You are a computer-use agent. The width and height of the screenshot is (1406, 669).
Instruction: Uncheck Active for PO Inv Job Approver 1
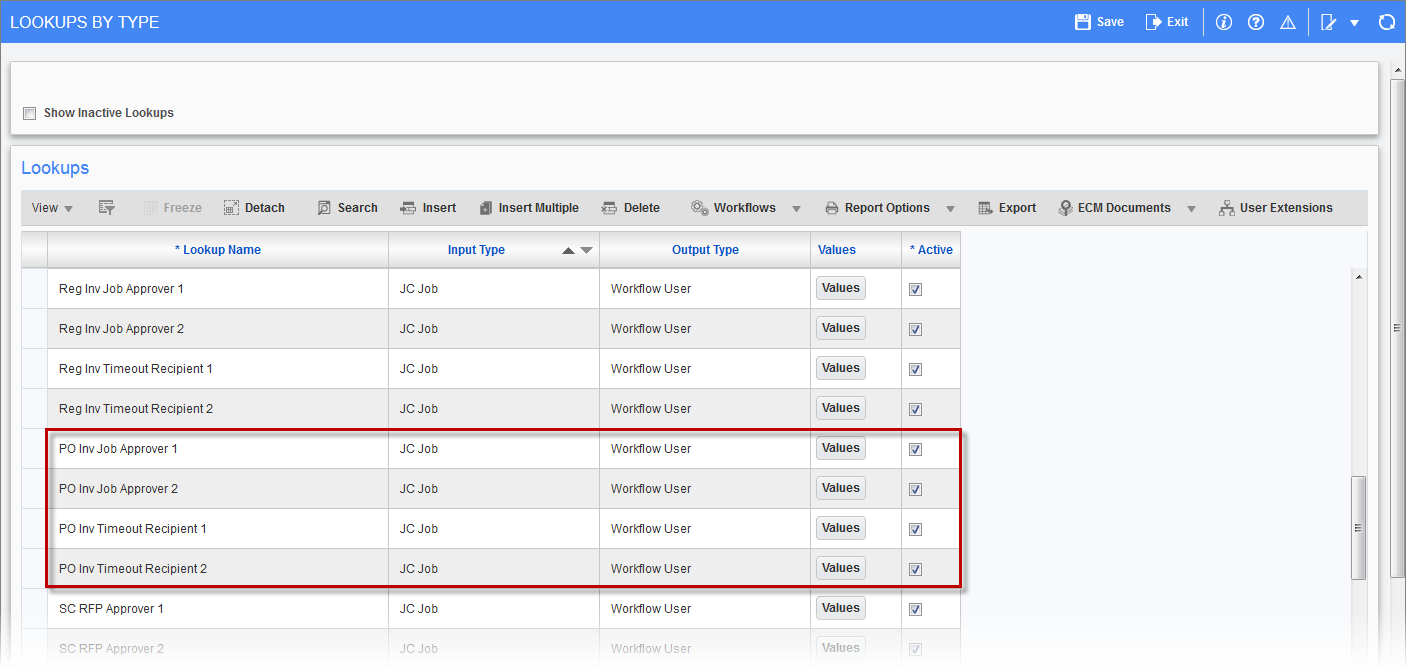tap(915, 449)
